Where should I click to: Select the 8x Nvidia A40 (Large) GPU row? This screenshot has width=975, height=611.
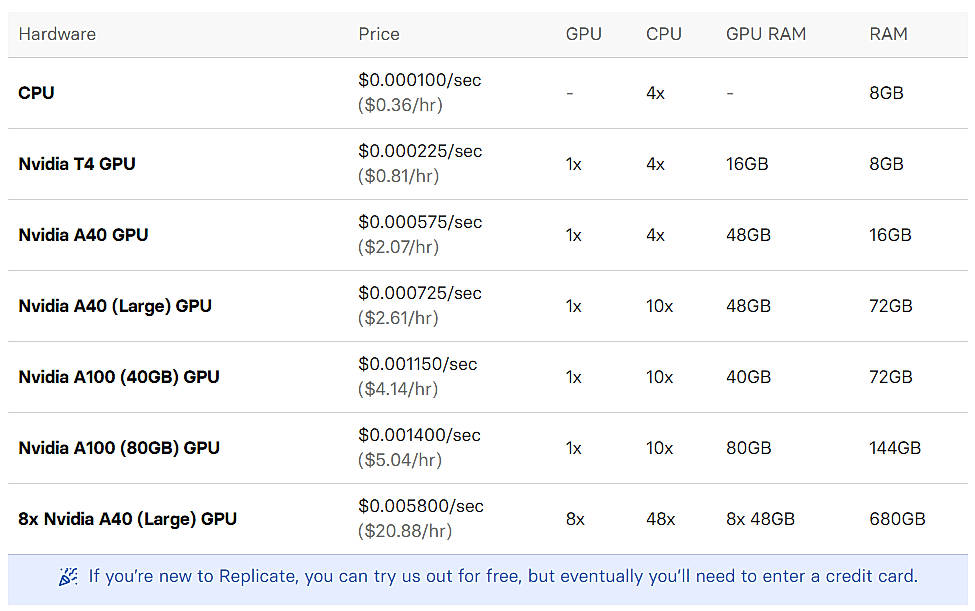click(x=127, y=519)
